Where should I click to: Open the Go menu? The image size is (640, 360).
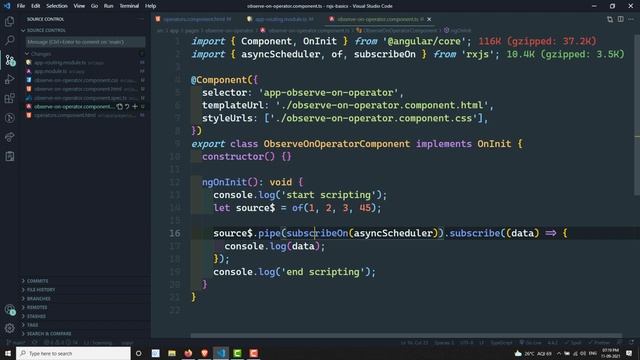click(x=94, y=6)
